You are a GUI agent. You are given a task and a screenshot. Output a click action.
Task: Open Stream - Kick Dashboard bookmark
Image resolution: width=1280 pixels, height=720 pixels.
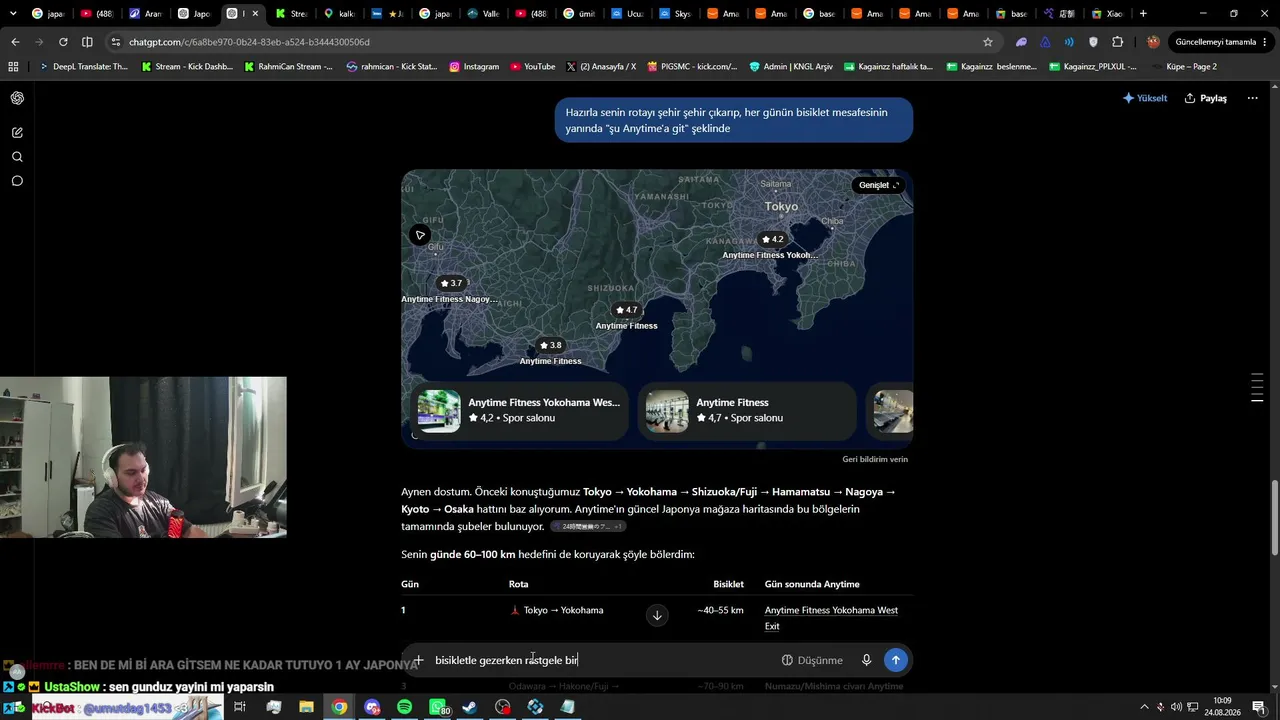[187, 67]
